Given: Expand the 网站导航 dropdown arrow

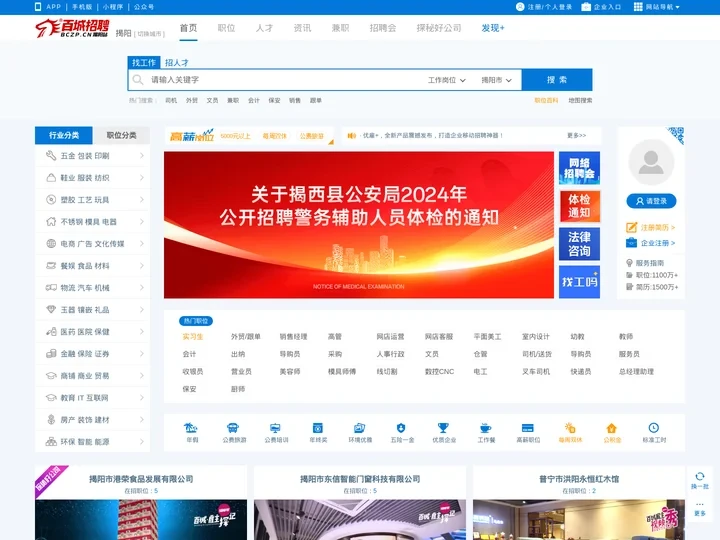Looking at the screenshot, I should pyautogui.click(x=677, y=7).
